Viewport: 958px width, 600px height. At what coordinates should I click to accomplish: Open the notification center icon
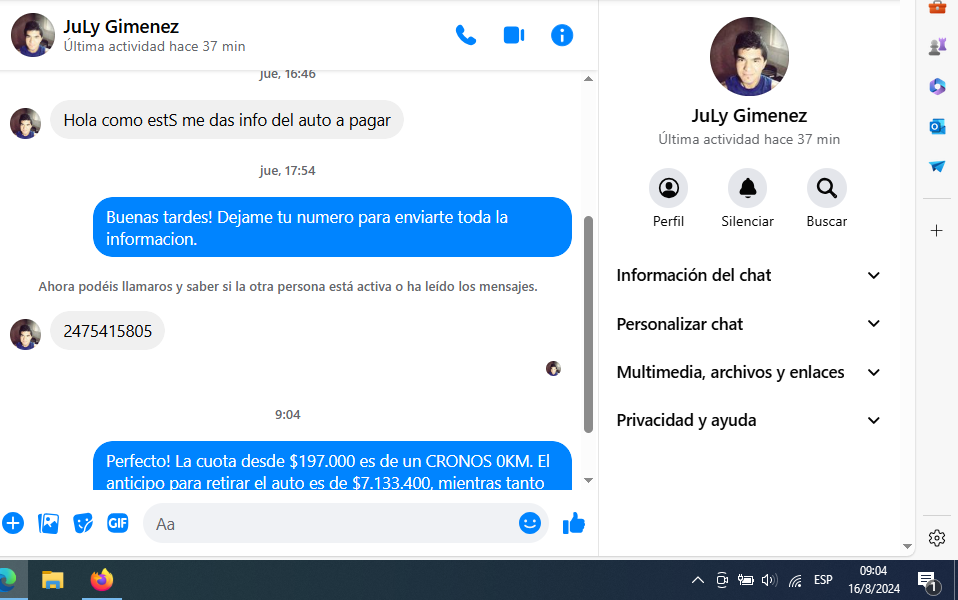(928, 582)
